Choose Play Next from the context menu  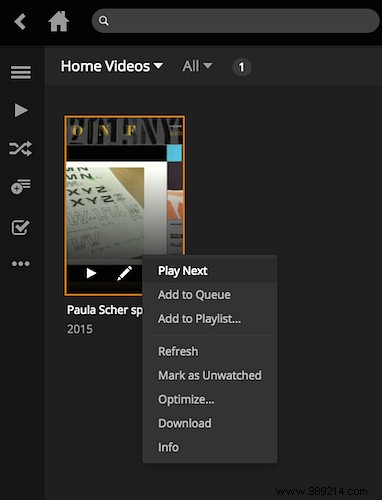pos(210,271)
